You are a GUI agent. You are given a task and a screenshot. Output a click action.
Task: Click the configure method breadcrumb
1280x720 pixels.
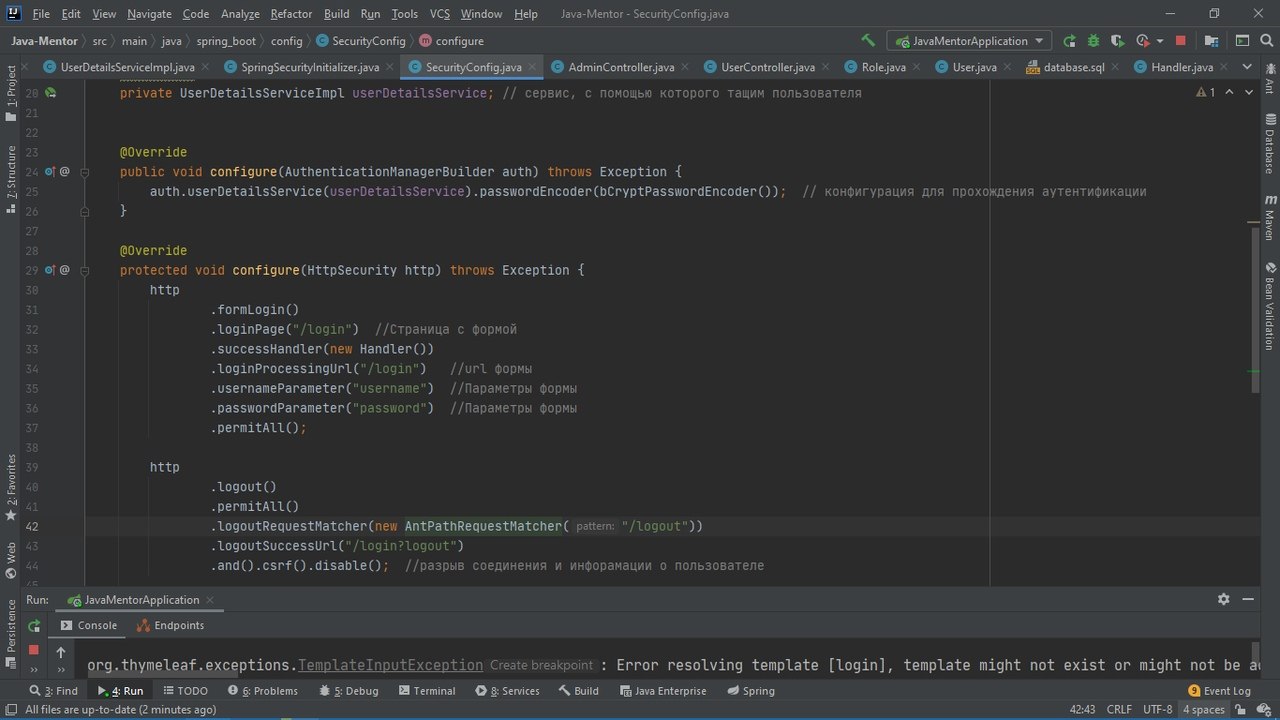click(452, 41)
